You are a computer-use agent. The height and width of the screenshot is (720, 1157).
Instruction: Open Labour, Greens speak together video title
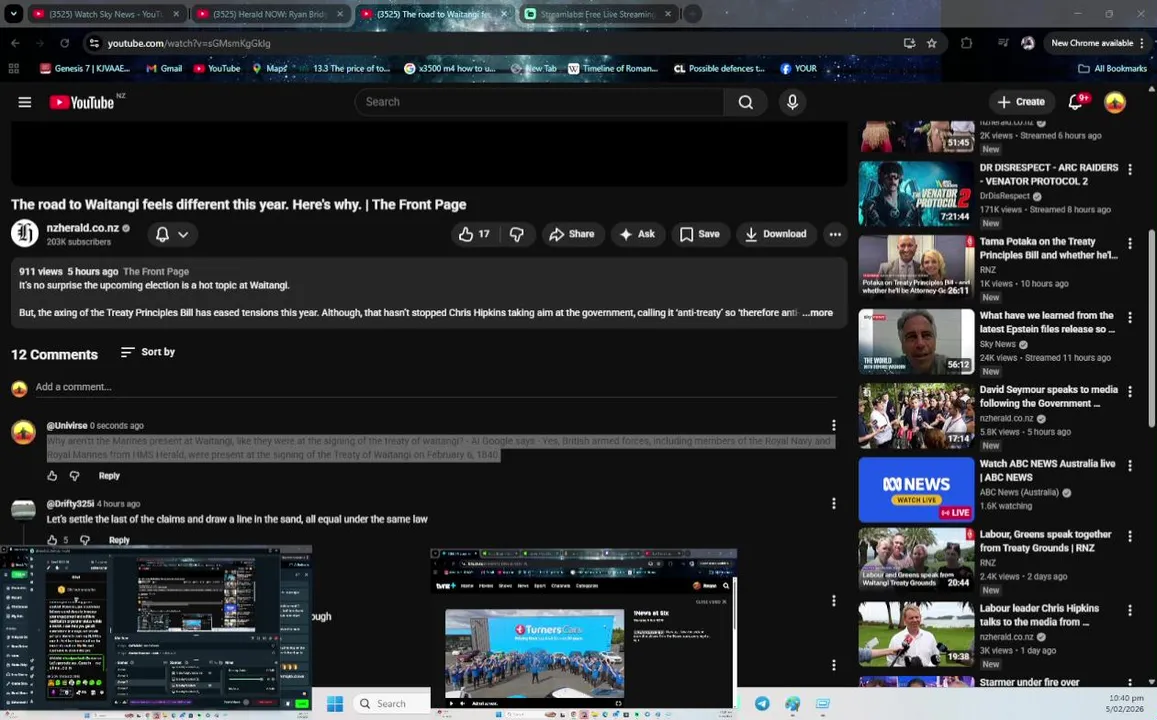[x=1045, y=541]
